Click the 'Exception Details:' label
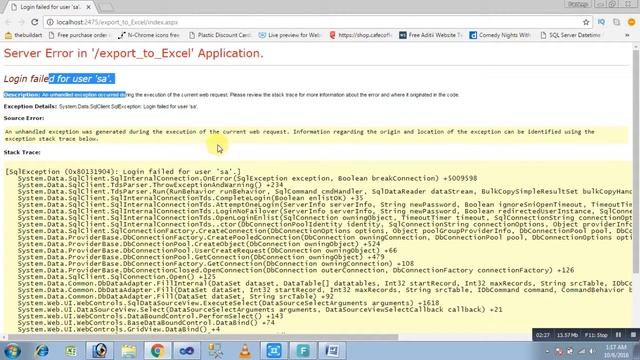640x360 pixels. [x=30, y=107]
